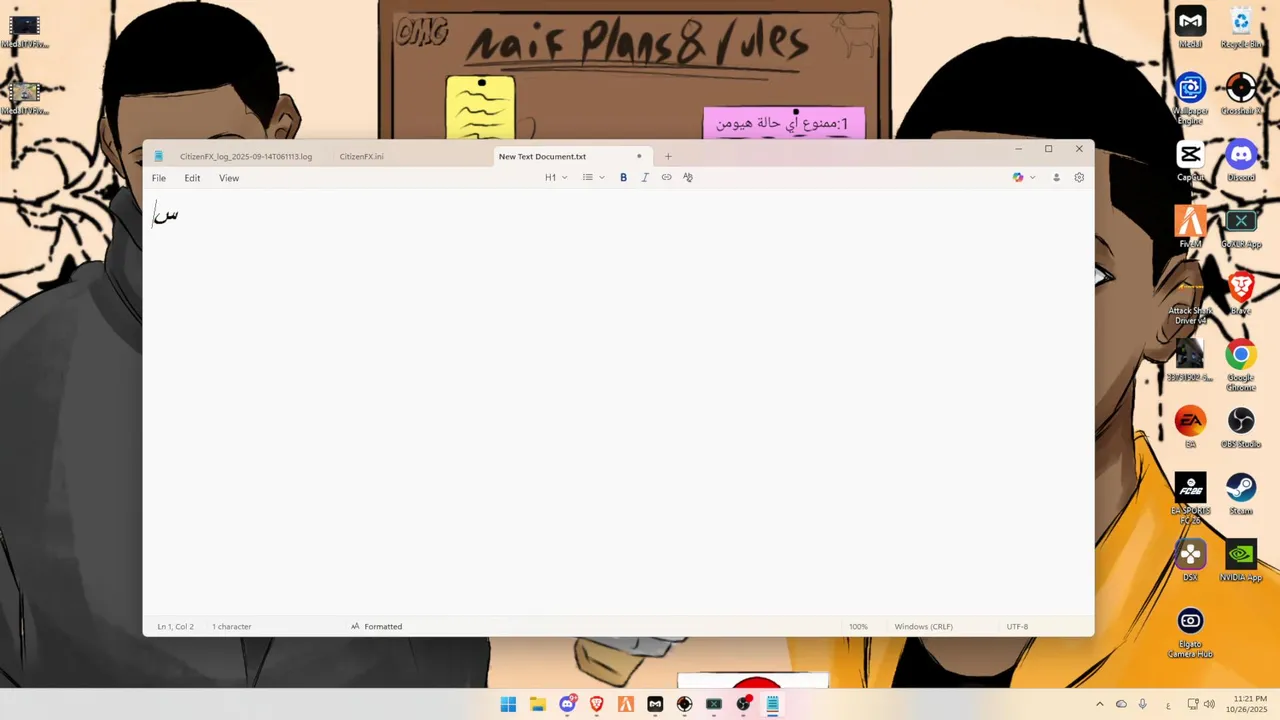The width and height of the screenshot is (1280, 720).
Task: Open Brave browser from the taskbar
Action: (596, 704)
